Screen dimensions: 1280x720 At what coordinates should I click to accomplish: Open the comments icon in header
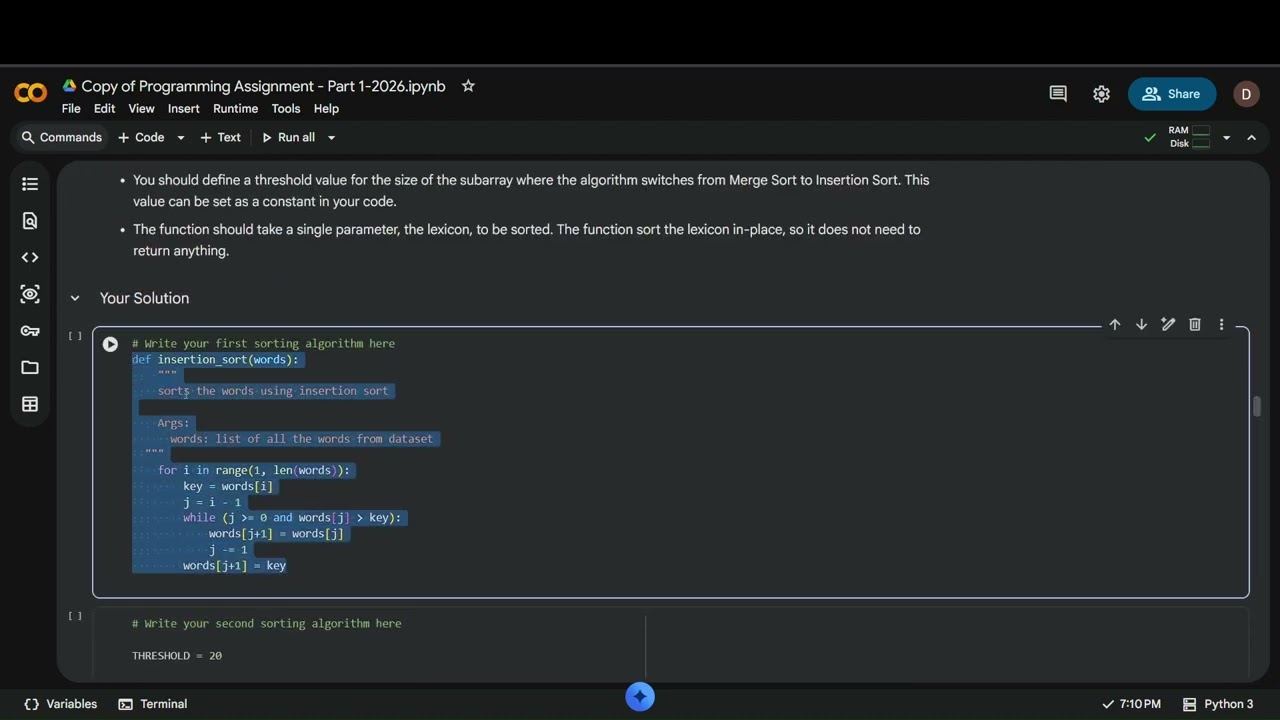[x=1058, y=94]
